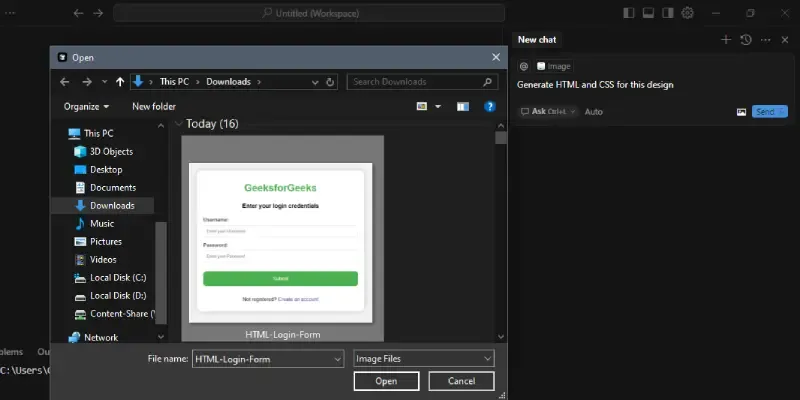This screenshot has width=800, height=400.
Task: Toggle bottom panel layout icon
Action: coord(648,13)
